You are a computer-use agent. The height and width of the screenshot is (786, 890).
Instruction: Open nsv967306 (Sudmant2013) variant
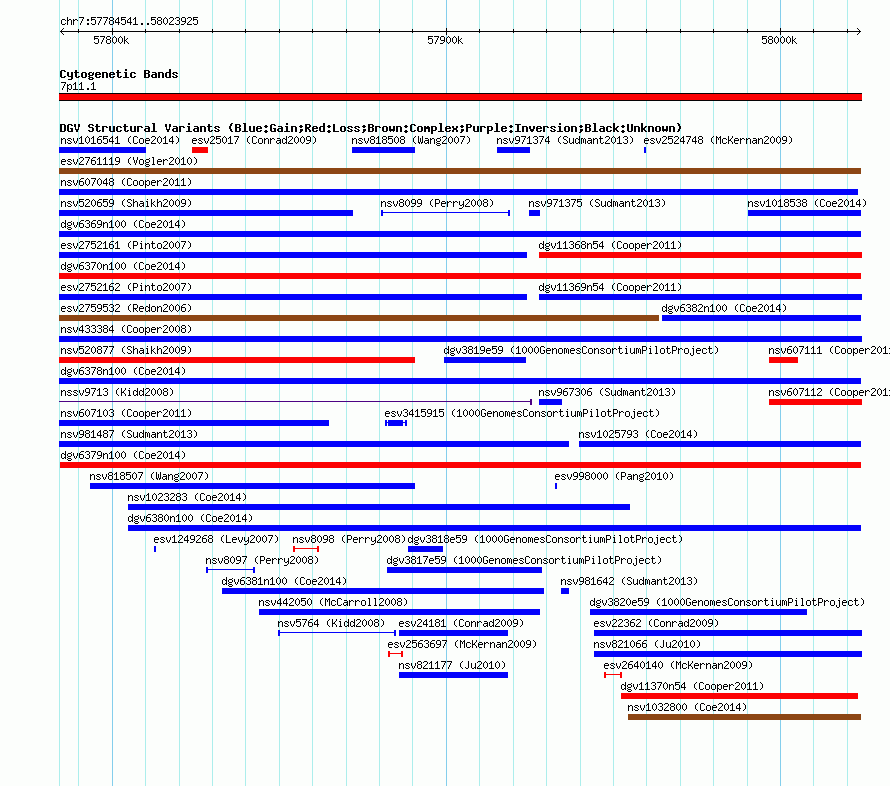tap(550, 402)
